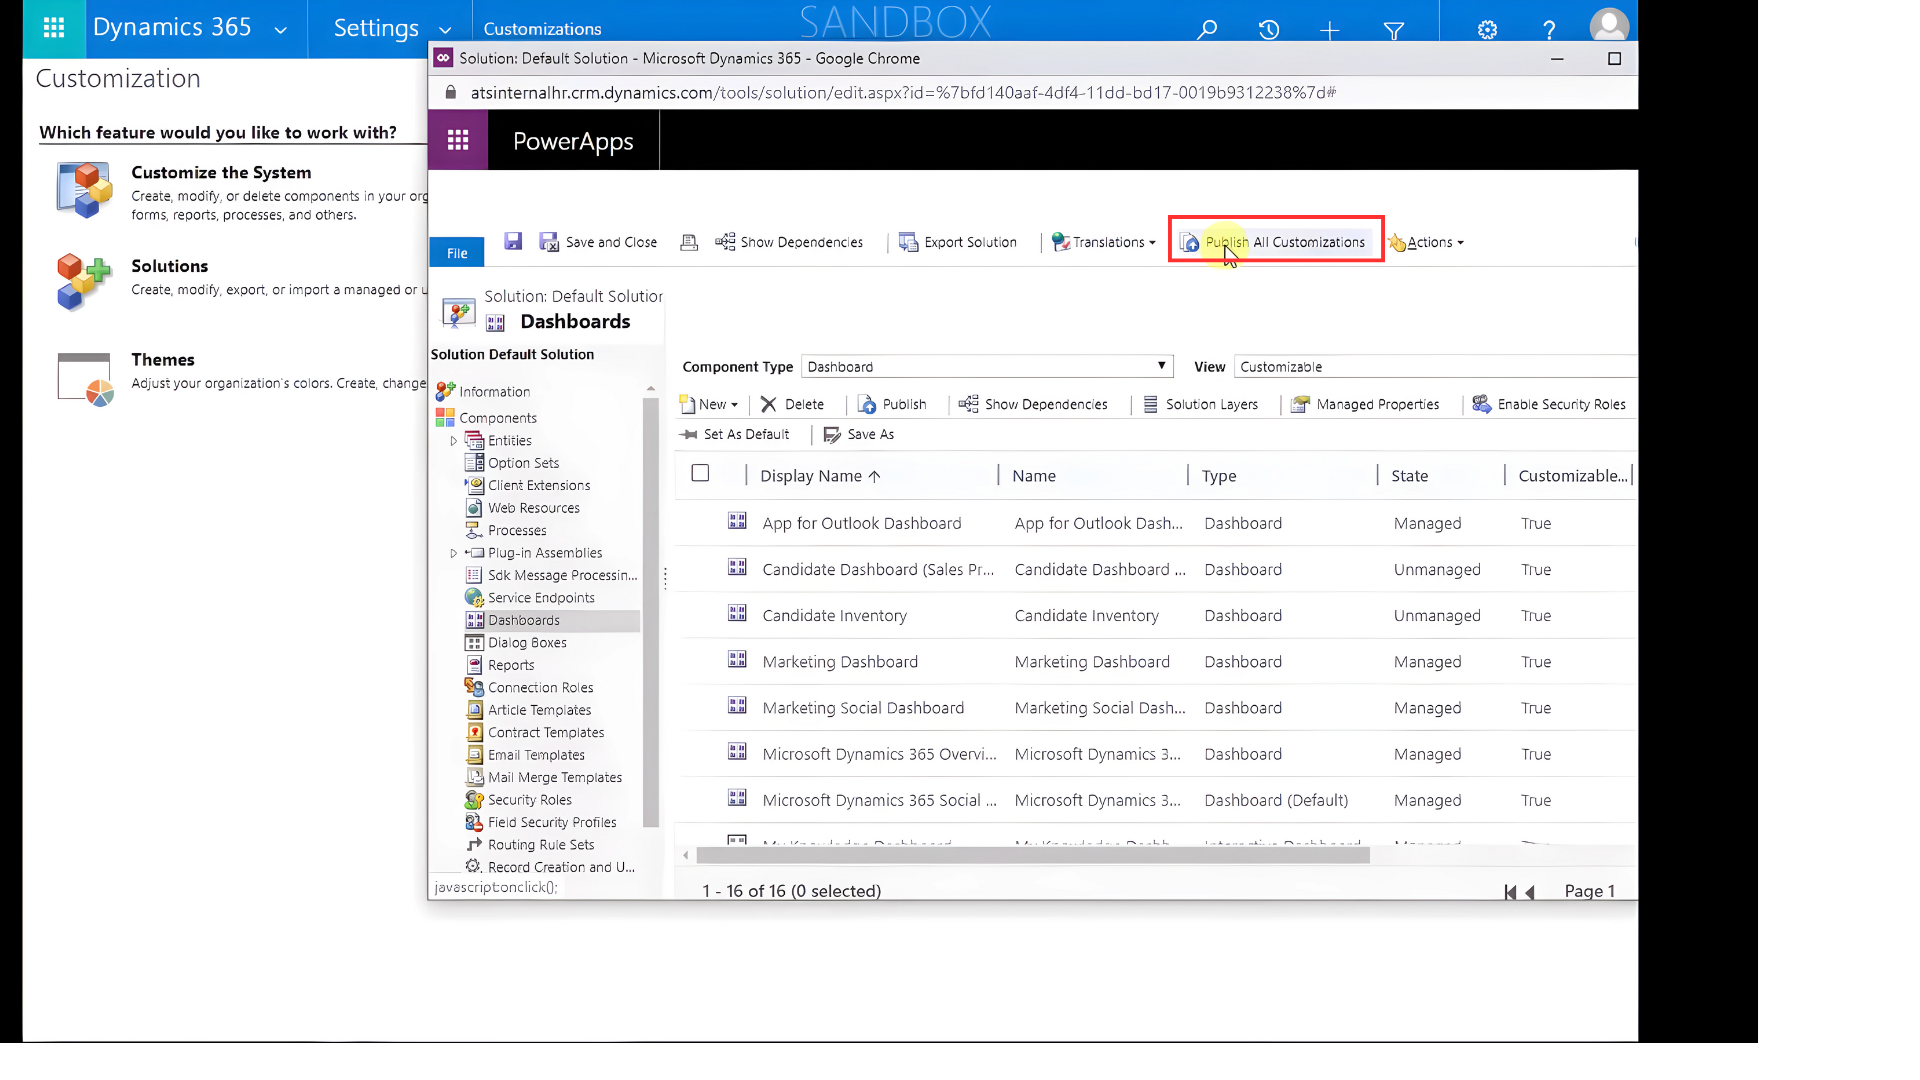Viewport: 1920px width, 1080px height.
Task: Click Solution Layers button
Action: pyautogui.click(x=1200, y=404)
